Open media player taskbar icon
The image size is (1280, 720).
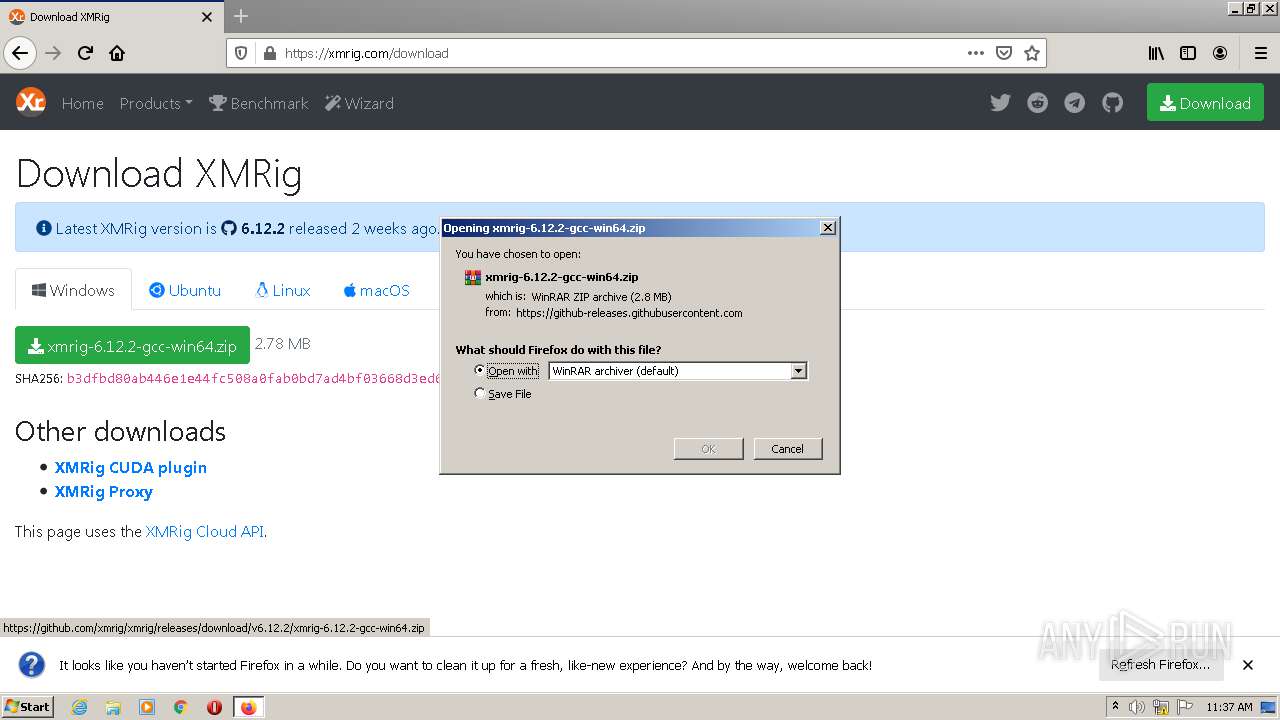click(x=147, y=707)
